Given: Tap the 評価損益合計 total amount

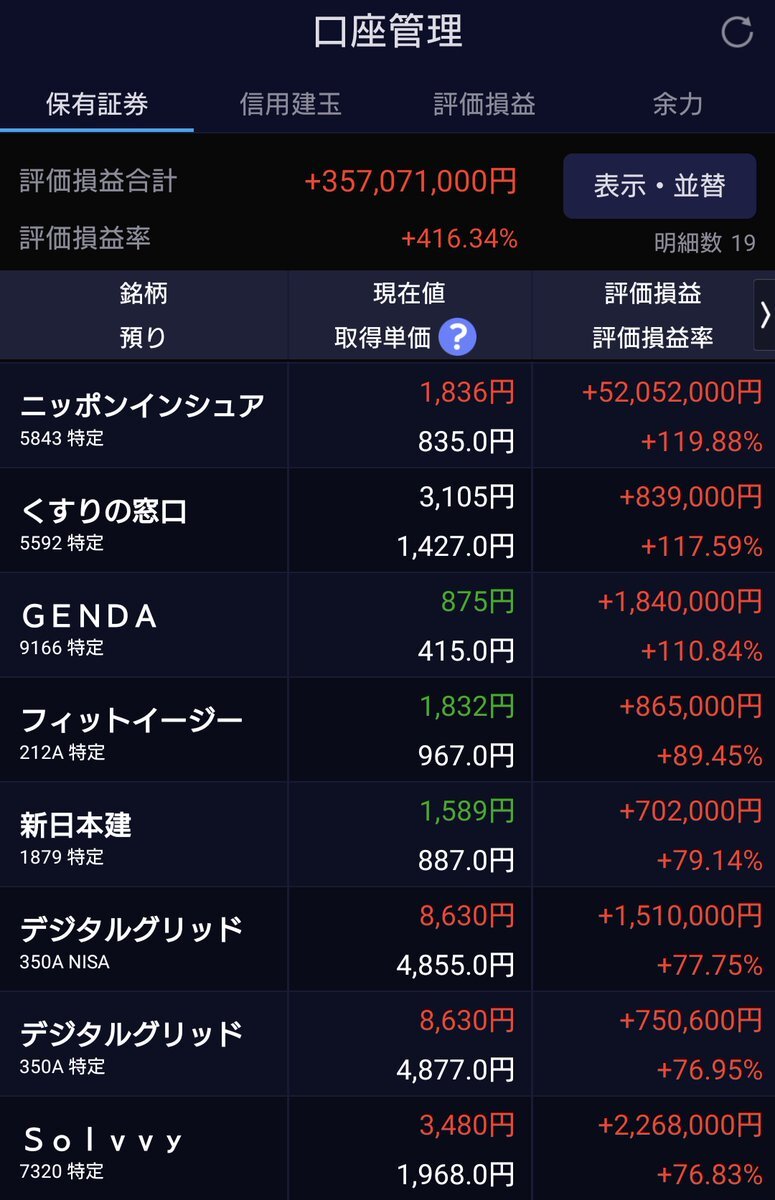Looking at the screenshot, I should tap(411, 181).
